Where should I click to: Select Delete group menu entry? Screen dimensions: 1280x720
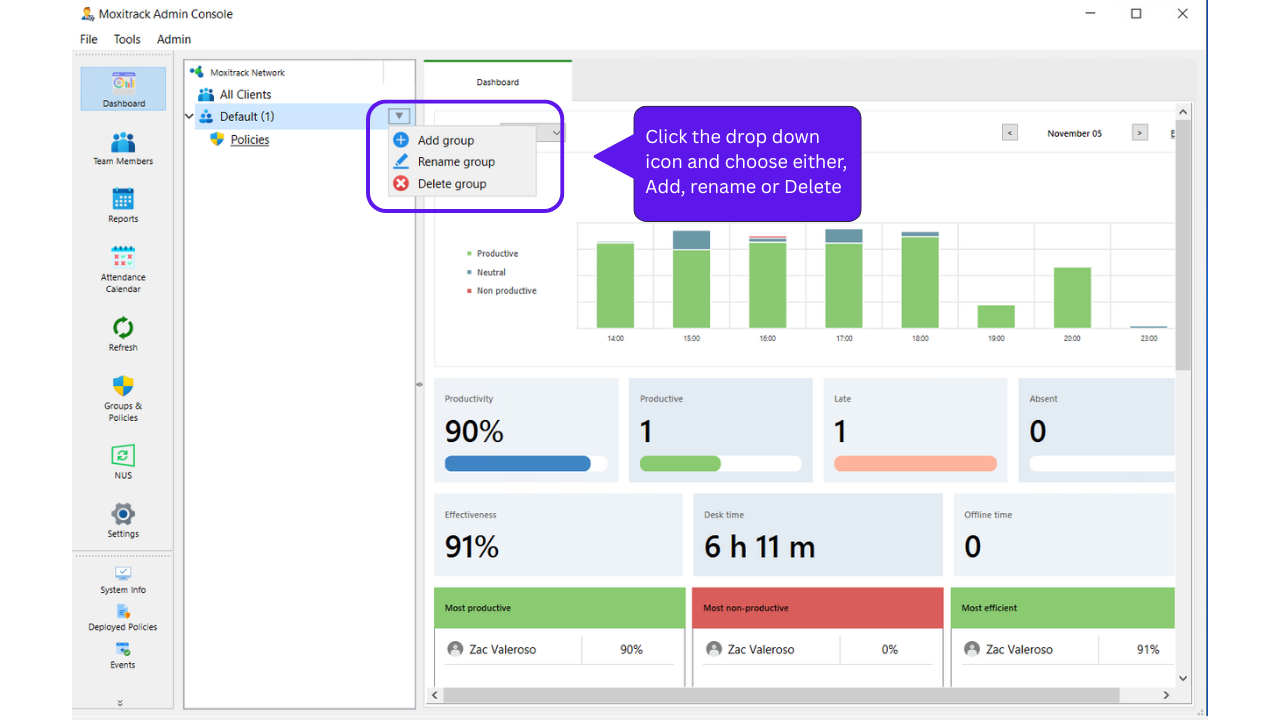(x=452, y=184)
